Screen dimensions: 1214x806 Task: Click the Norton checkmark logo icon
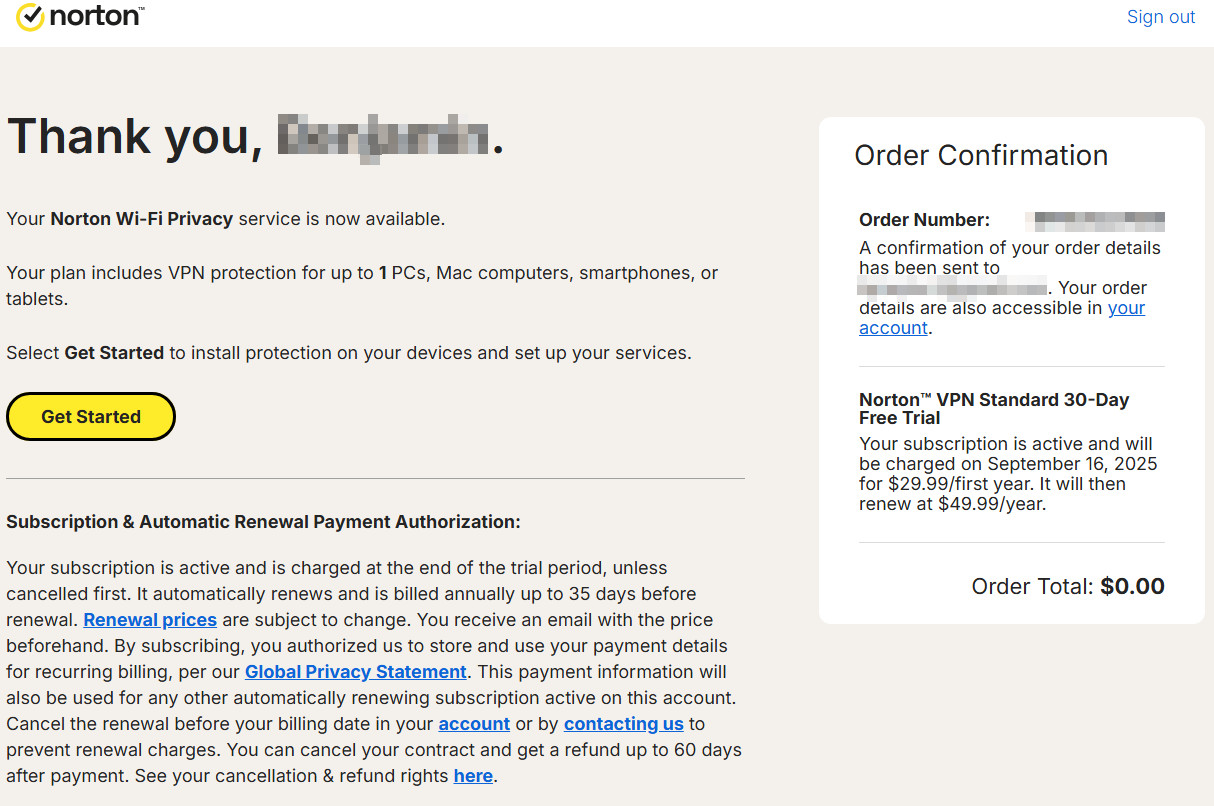click(x=30, y=17)
